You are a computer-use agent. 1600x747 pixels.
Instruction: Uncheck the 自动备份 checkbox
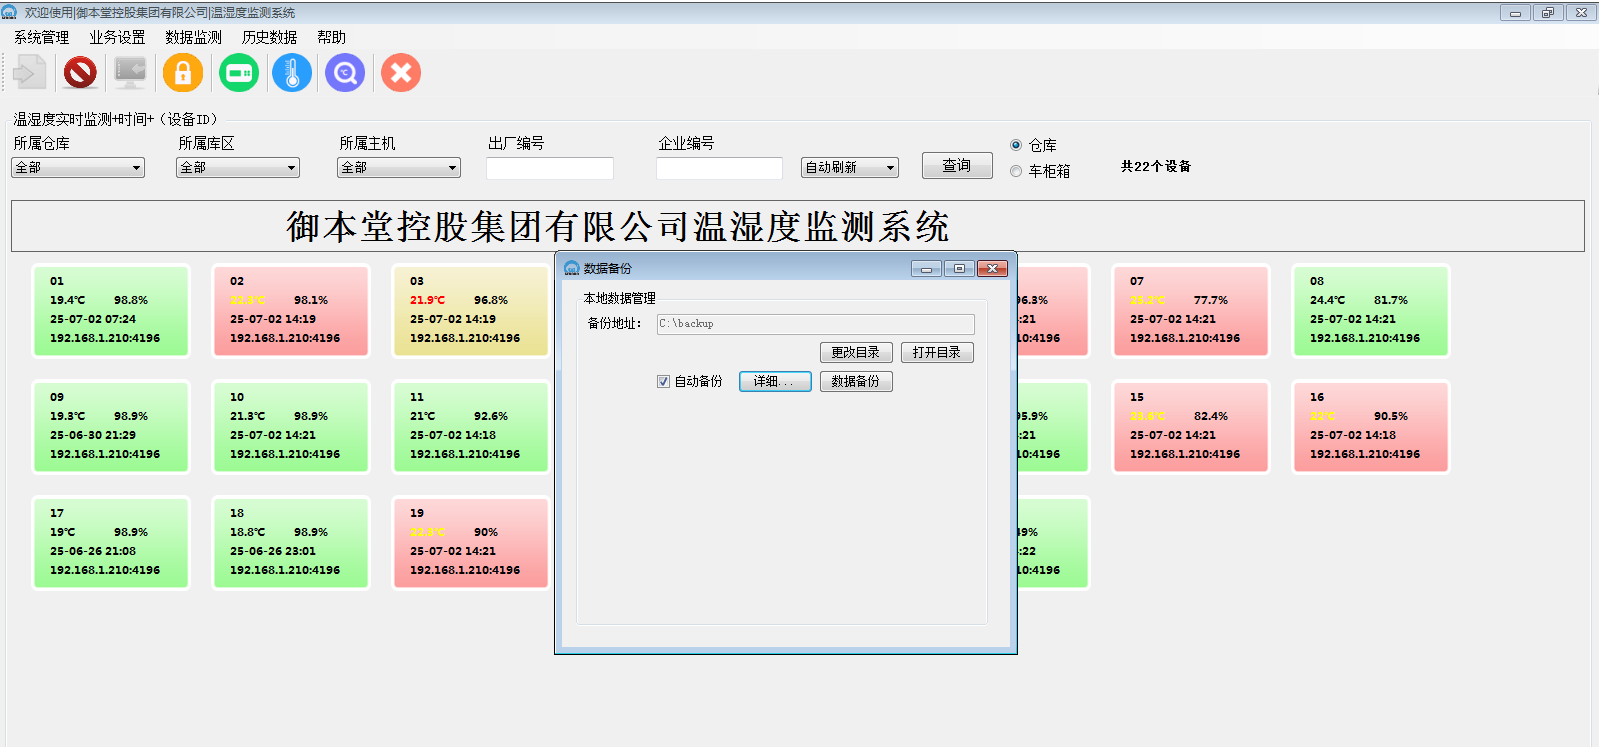663,381
